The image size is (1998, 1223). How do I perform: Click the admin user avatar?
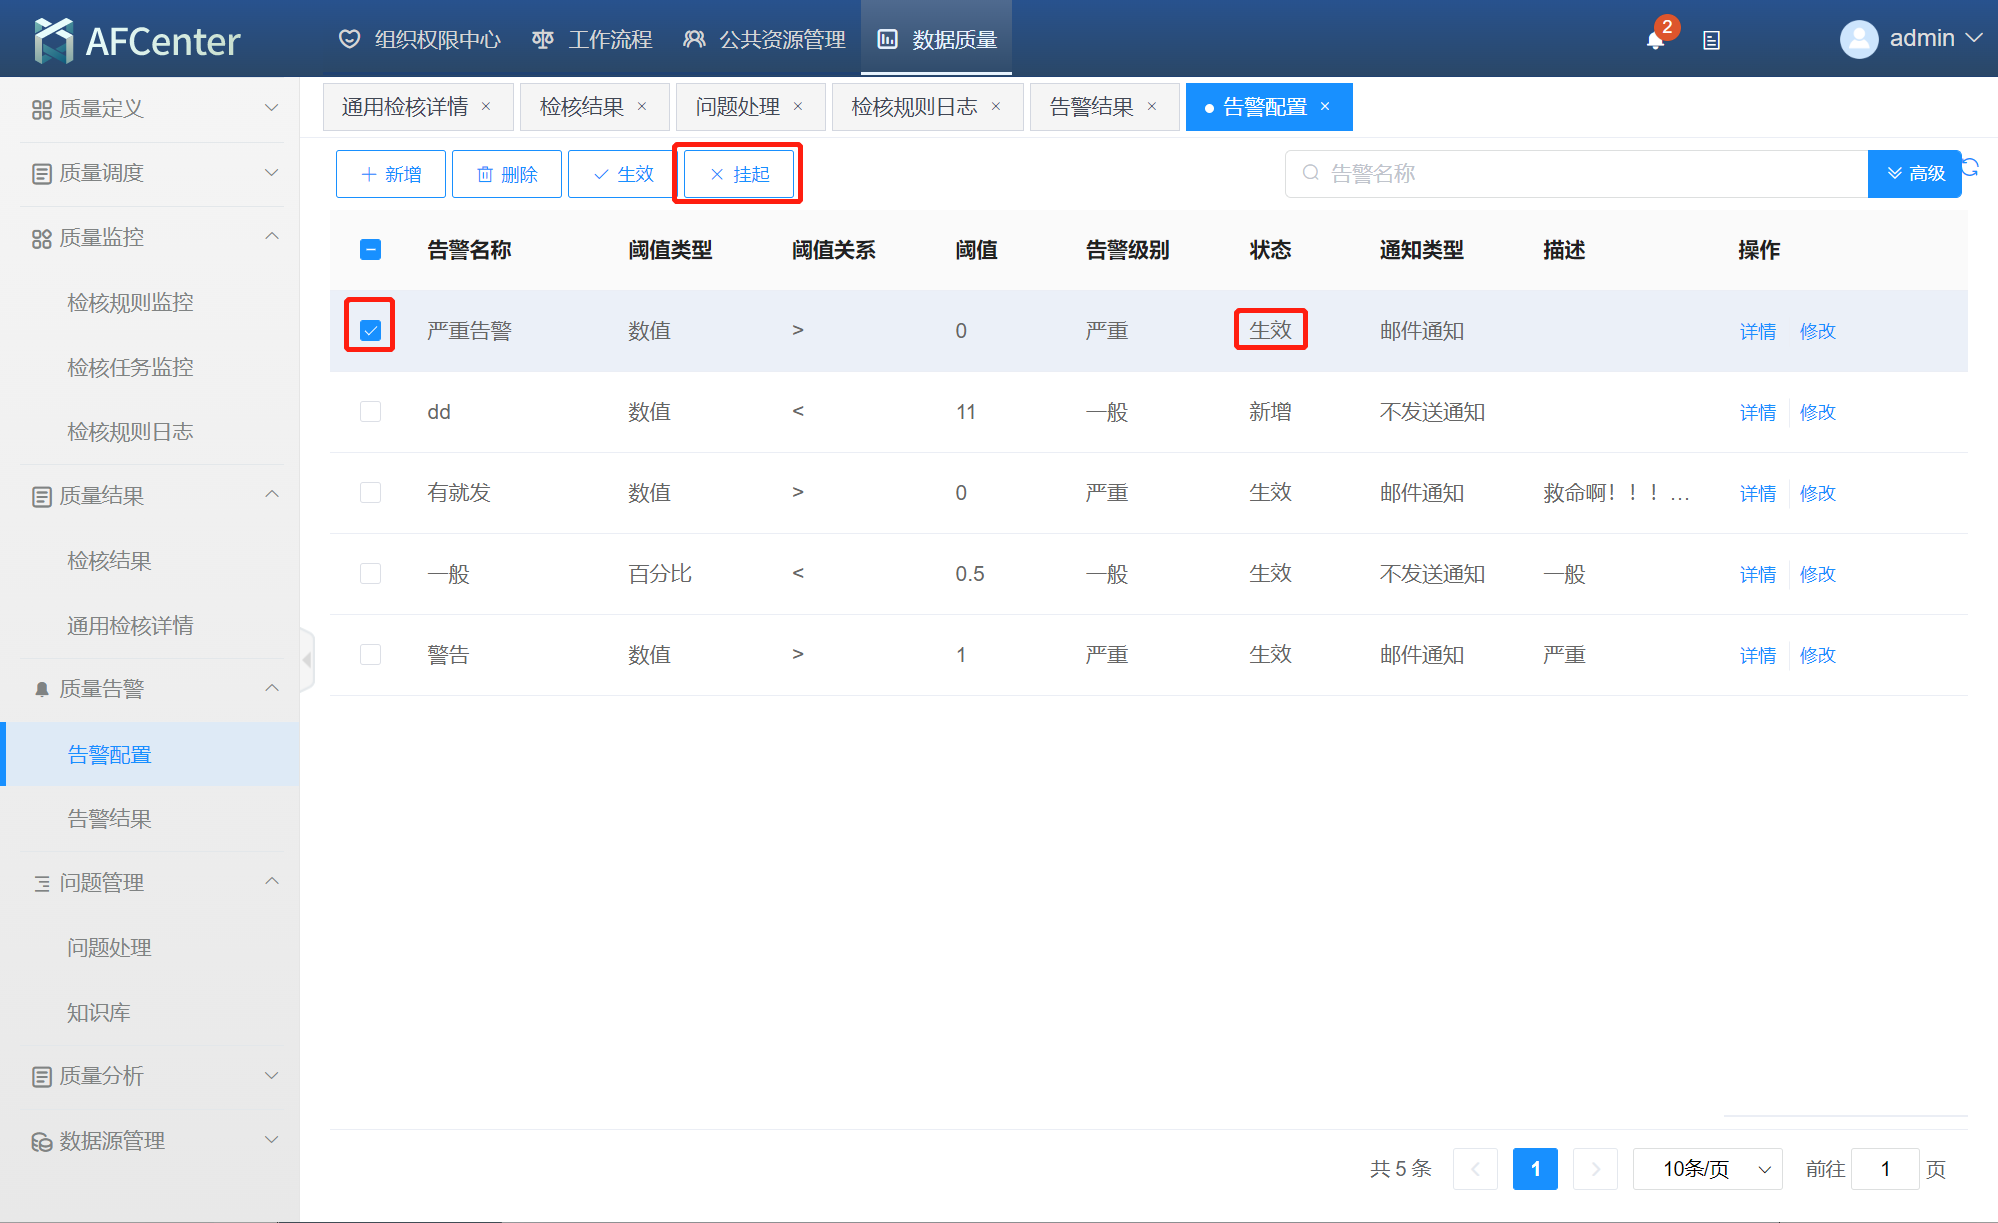click(x=1858, y=39)
